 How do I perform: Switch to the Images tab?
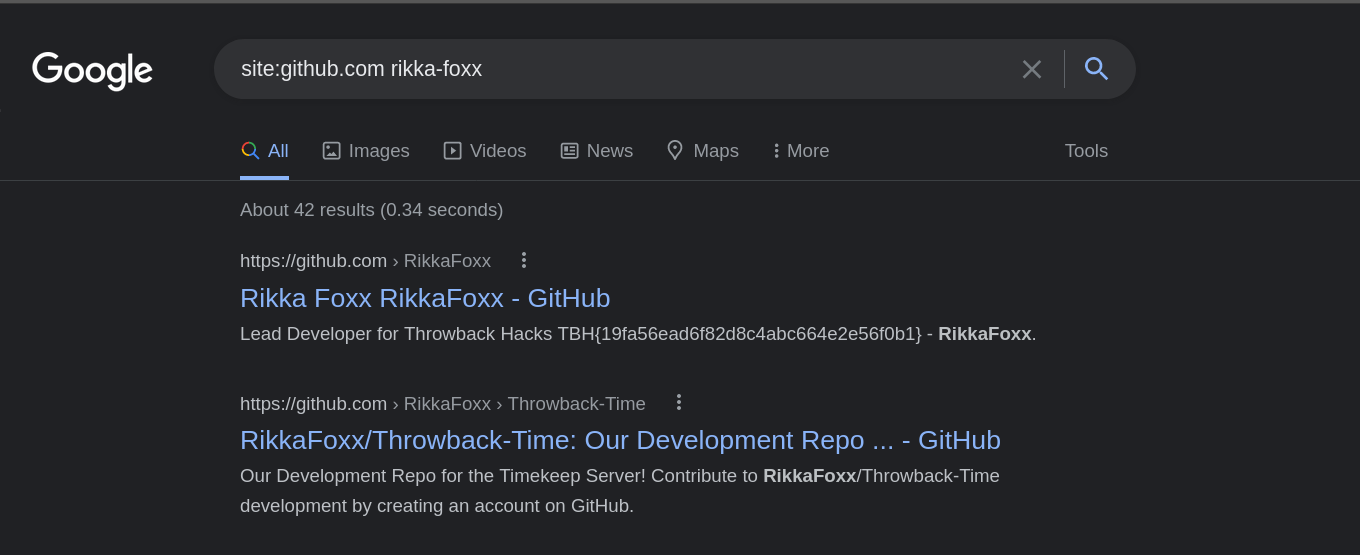point(366,151)
